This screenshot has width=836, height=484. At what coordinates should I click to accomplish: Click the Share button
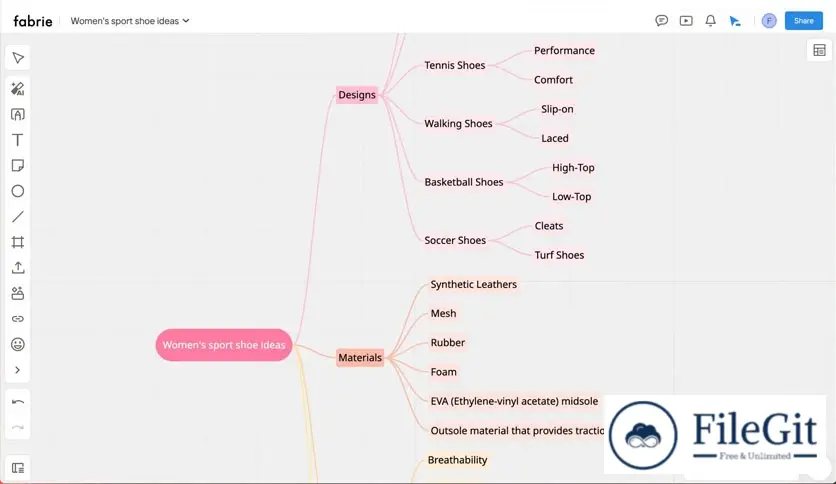[x=803, y=20]
